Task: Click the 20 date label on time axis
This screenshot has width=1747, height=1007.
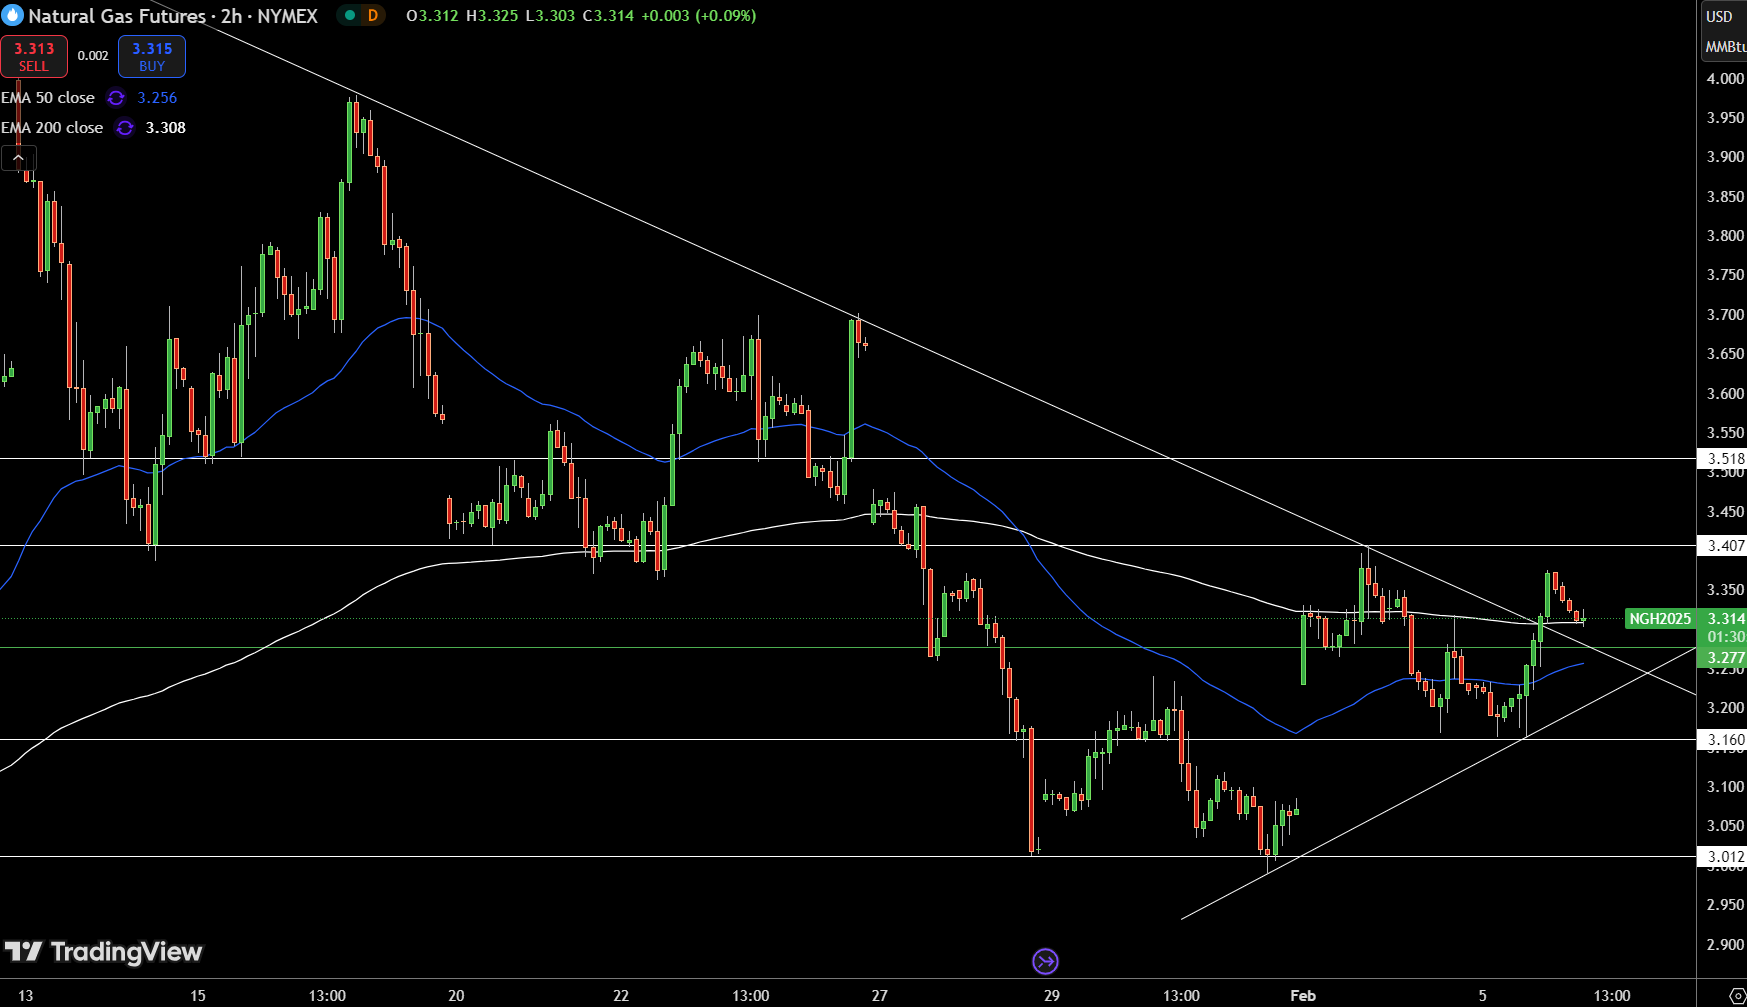Action: tap(456, 996)
